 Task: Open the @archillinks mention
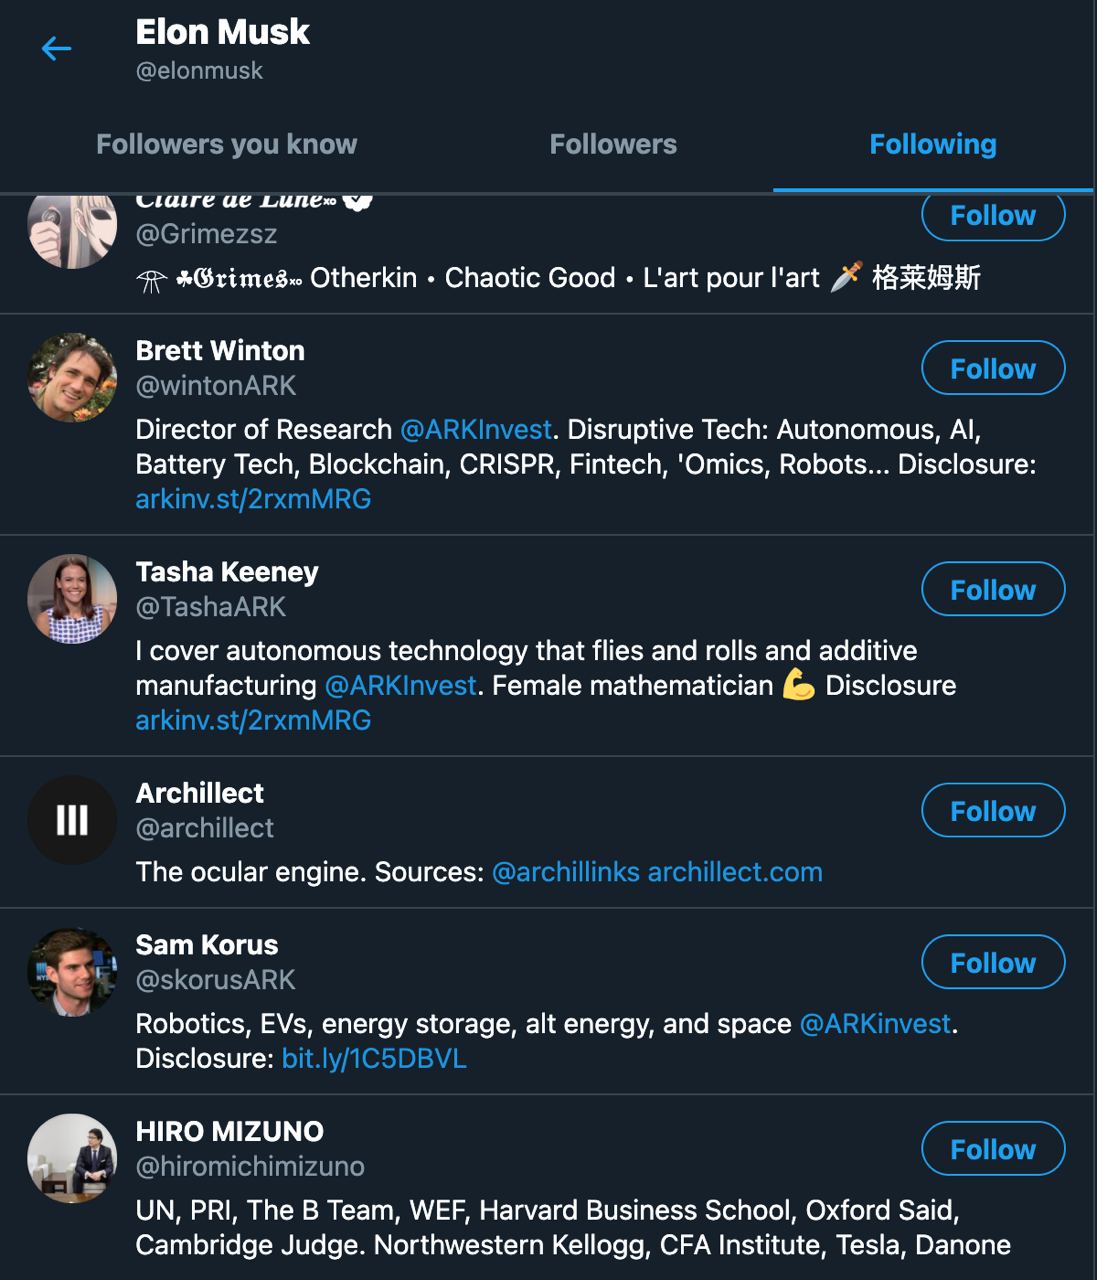pos(565,872)
